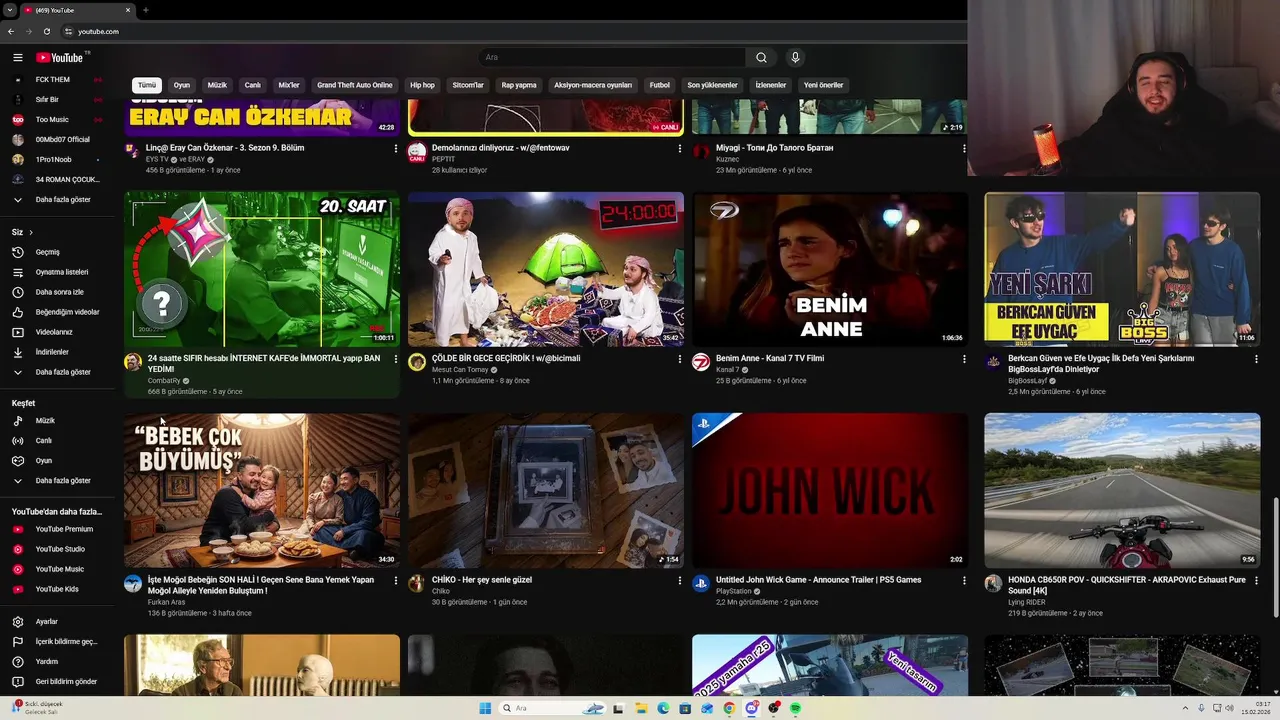Click the search magnifier button

[x=761, y=58]
